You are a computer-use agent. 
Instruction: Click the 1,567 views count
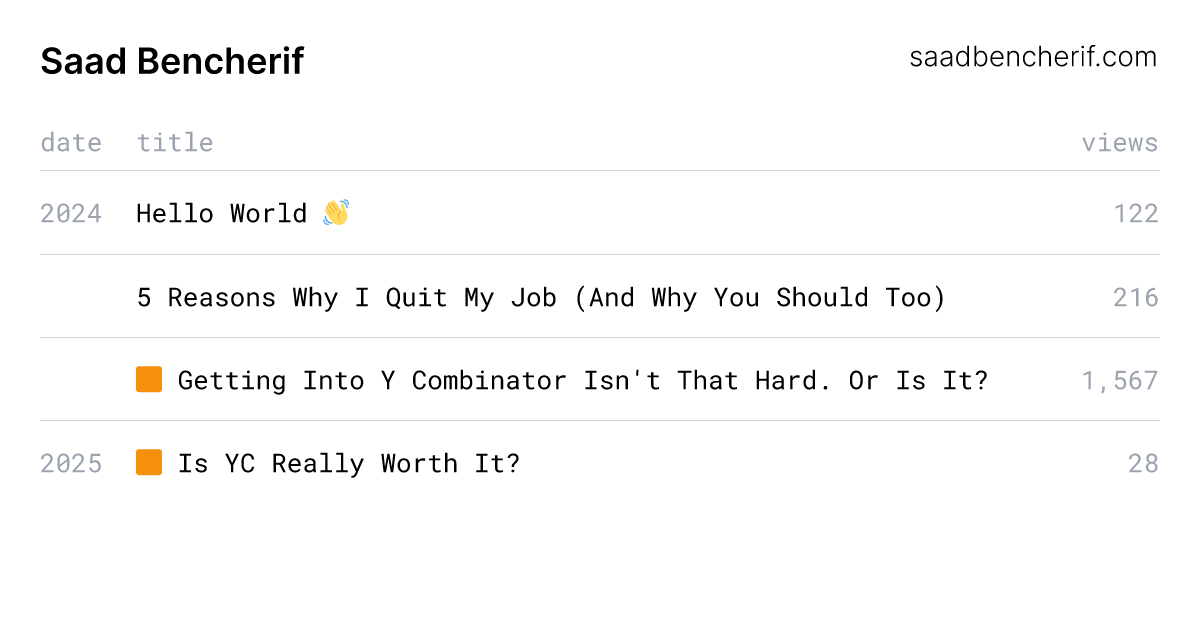(1119, 380)
